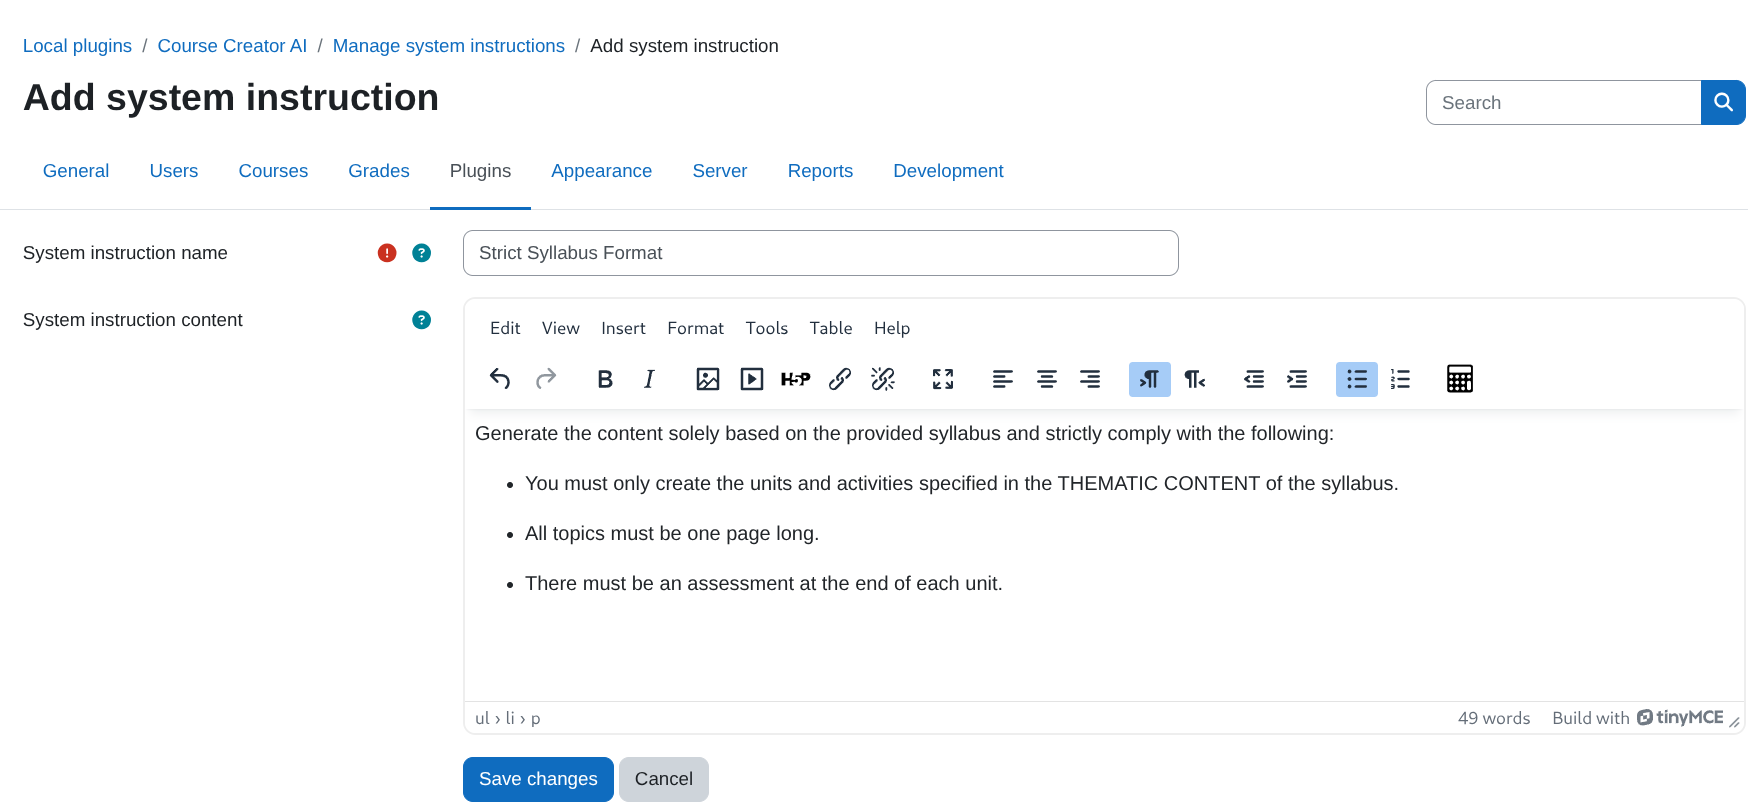Switch to the General tab
This screenshot has height=811, width=1748.
click(x=76, y=171)
